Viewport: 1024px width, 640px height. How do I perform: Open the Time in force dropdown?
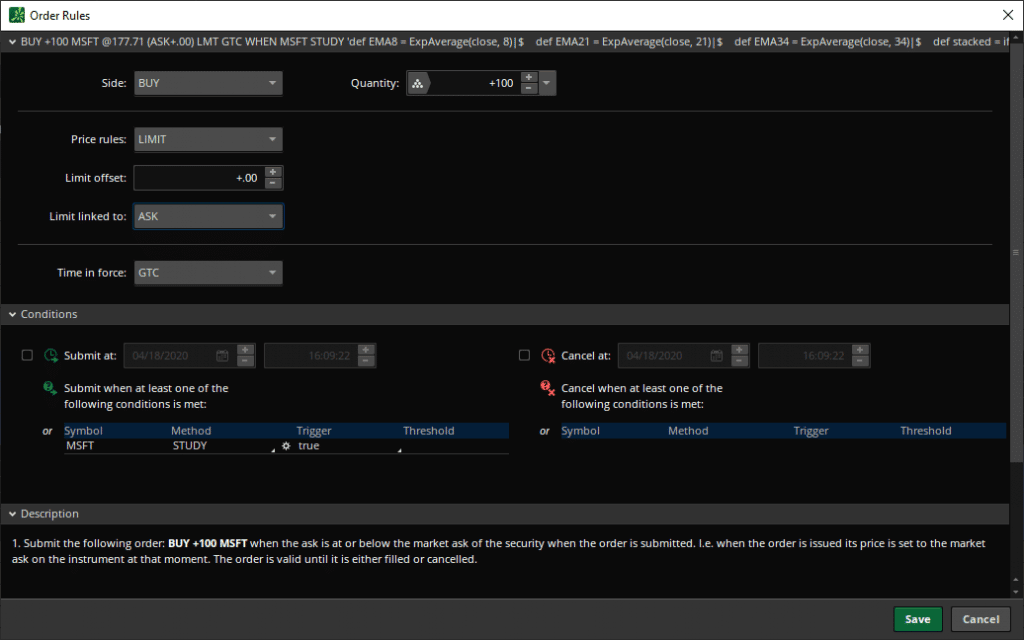[x=208, y=272]
